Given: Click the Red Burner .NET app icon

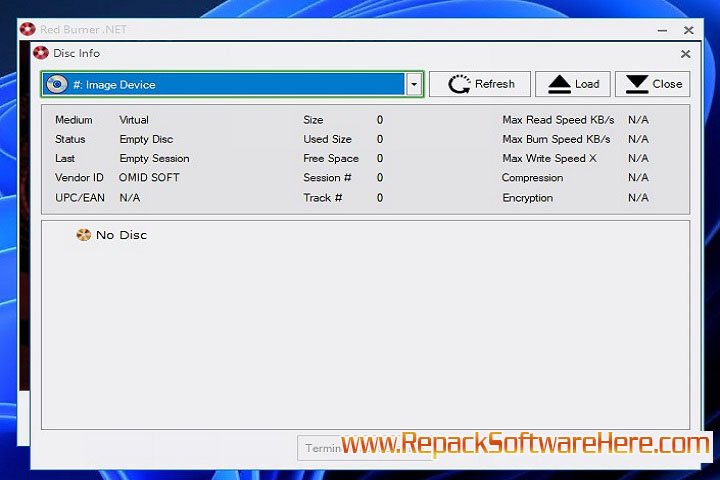Looking at the screenshot, I should click(x=28, y=29).
